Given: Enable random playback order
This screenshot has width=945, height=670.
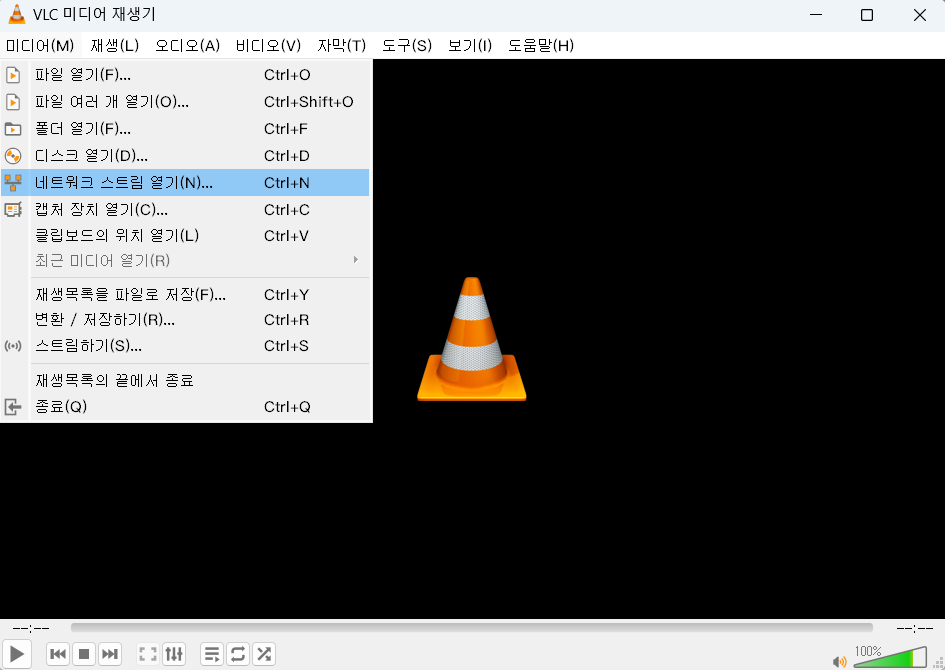Looking at the screenshot, I should (264, 654).
